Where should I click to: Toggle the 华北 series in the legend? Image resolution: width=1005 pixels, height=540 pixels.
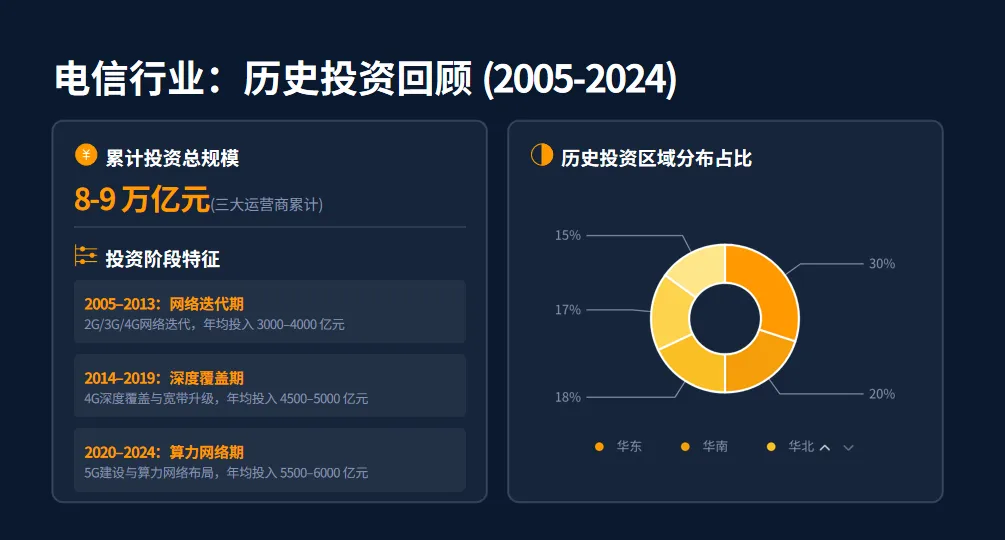pos(790,446)
